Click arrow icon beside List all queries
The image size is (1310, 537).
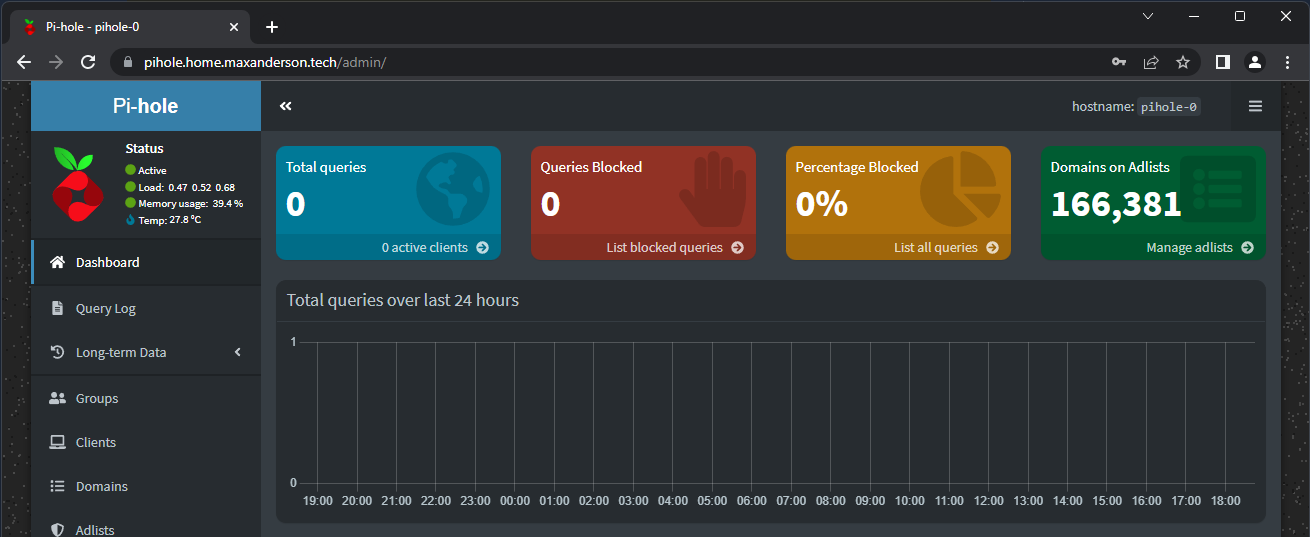(992, 247)
